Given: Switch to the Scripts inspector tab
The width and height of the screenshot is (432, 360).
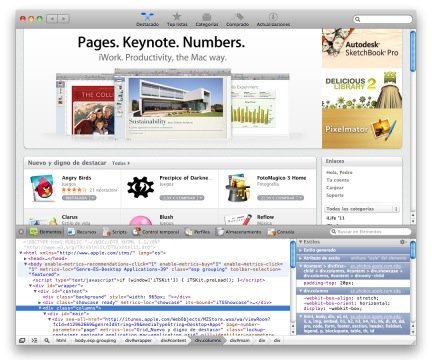Looking at the screenshot, I should [115, 232].
